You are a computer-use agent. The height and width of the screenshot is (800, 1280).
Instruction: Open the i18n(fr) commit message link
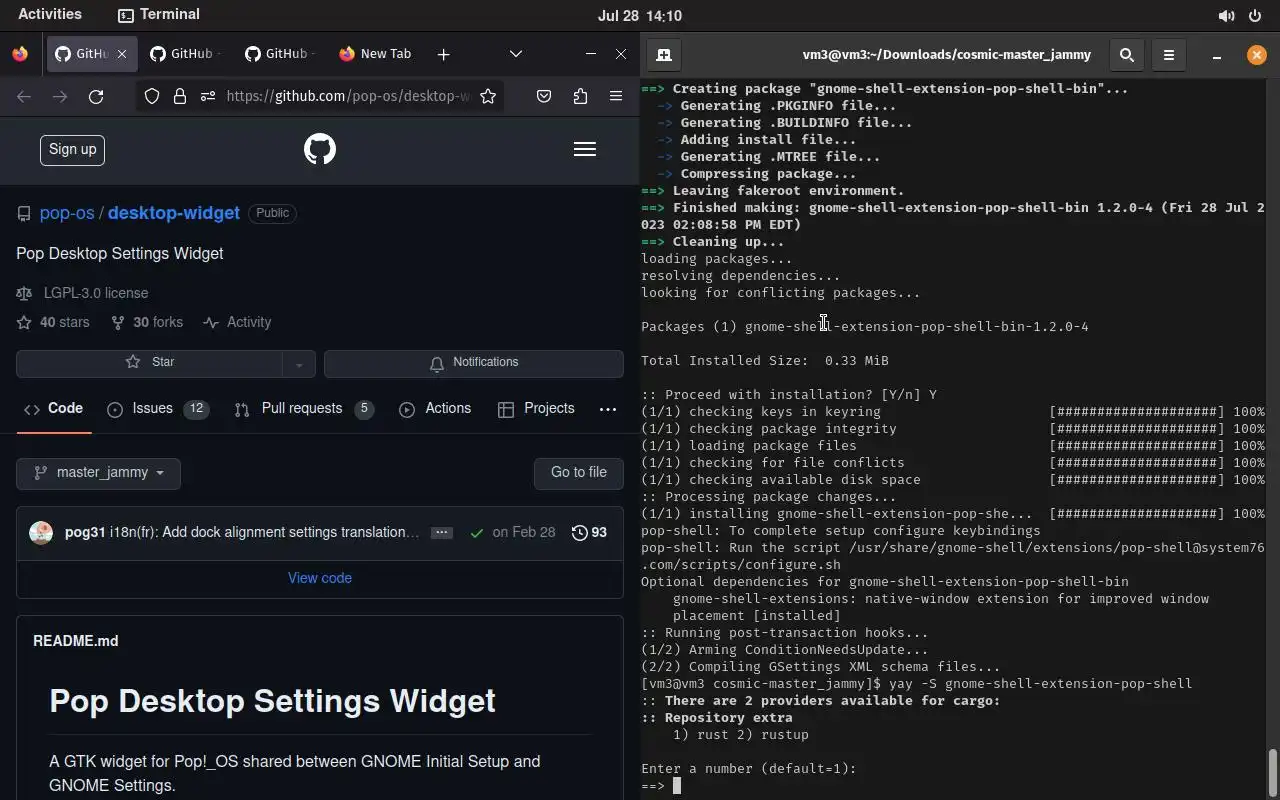coord(265,533)
